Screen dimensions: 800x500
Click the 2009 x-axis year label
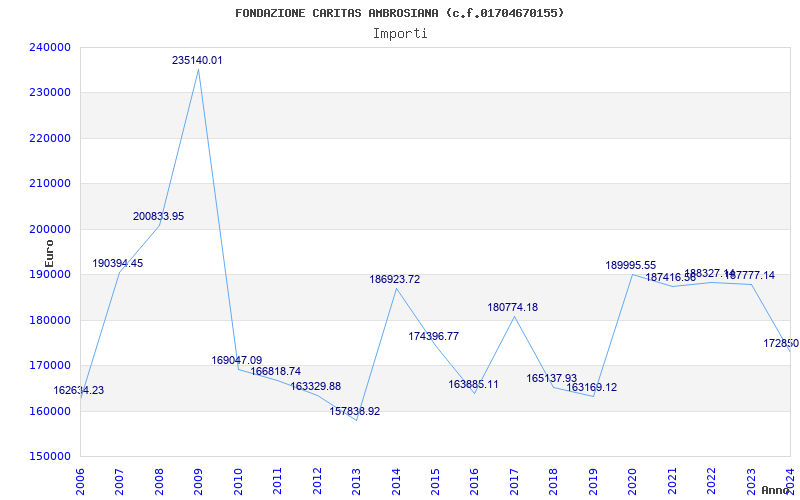click(198, 481)
